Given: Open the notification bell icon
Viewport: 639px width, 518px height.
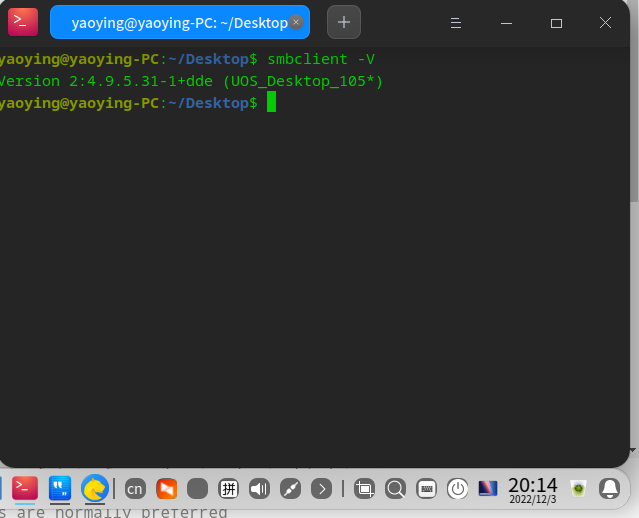Looking at the screenshot, I should coord(609,488).
